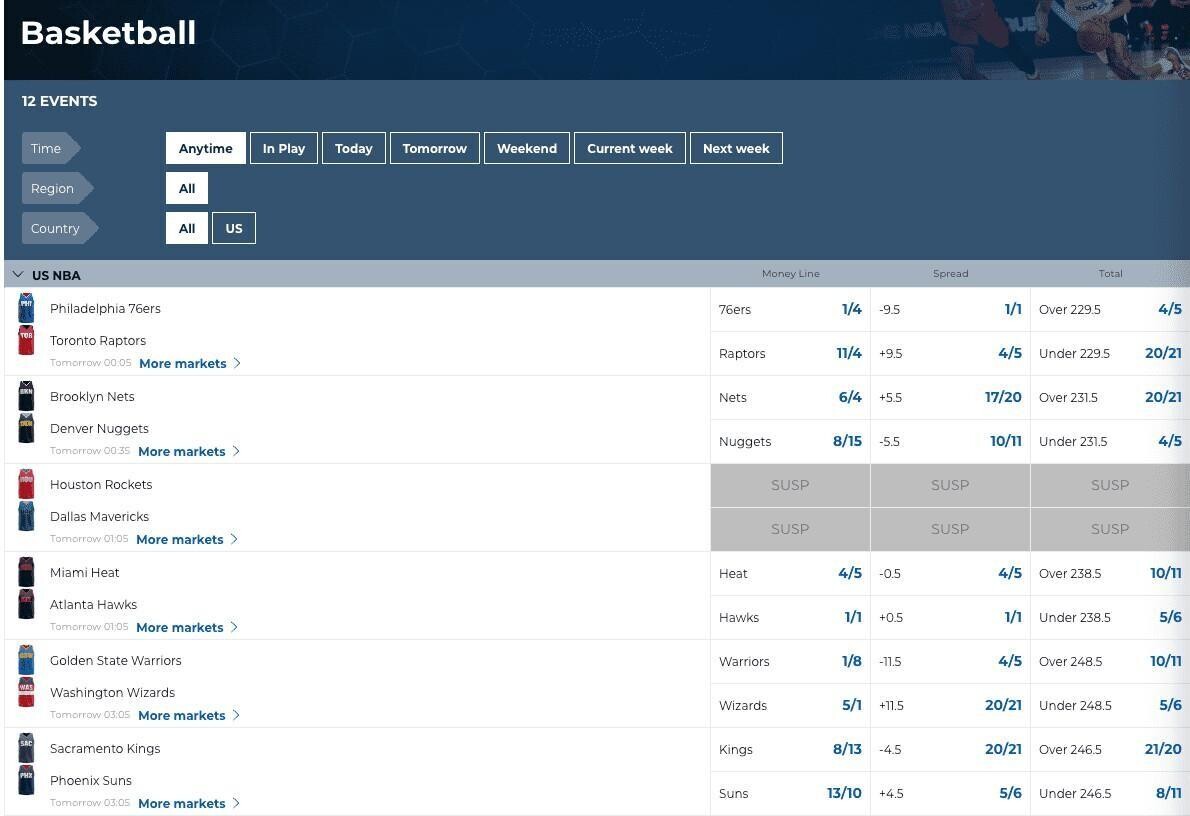Viewport: 1190px width, 816px height.
Task: Select the All region filter
Action: pos(187,188)
